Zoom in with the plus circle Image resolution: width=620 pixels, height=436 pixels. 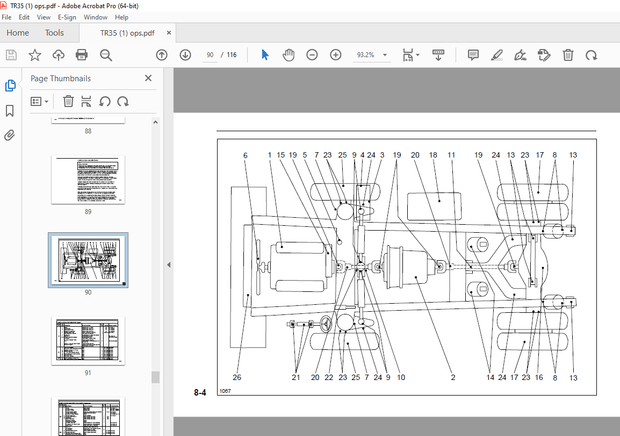[x=336, y=55]
